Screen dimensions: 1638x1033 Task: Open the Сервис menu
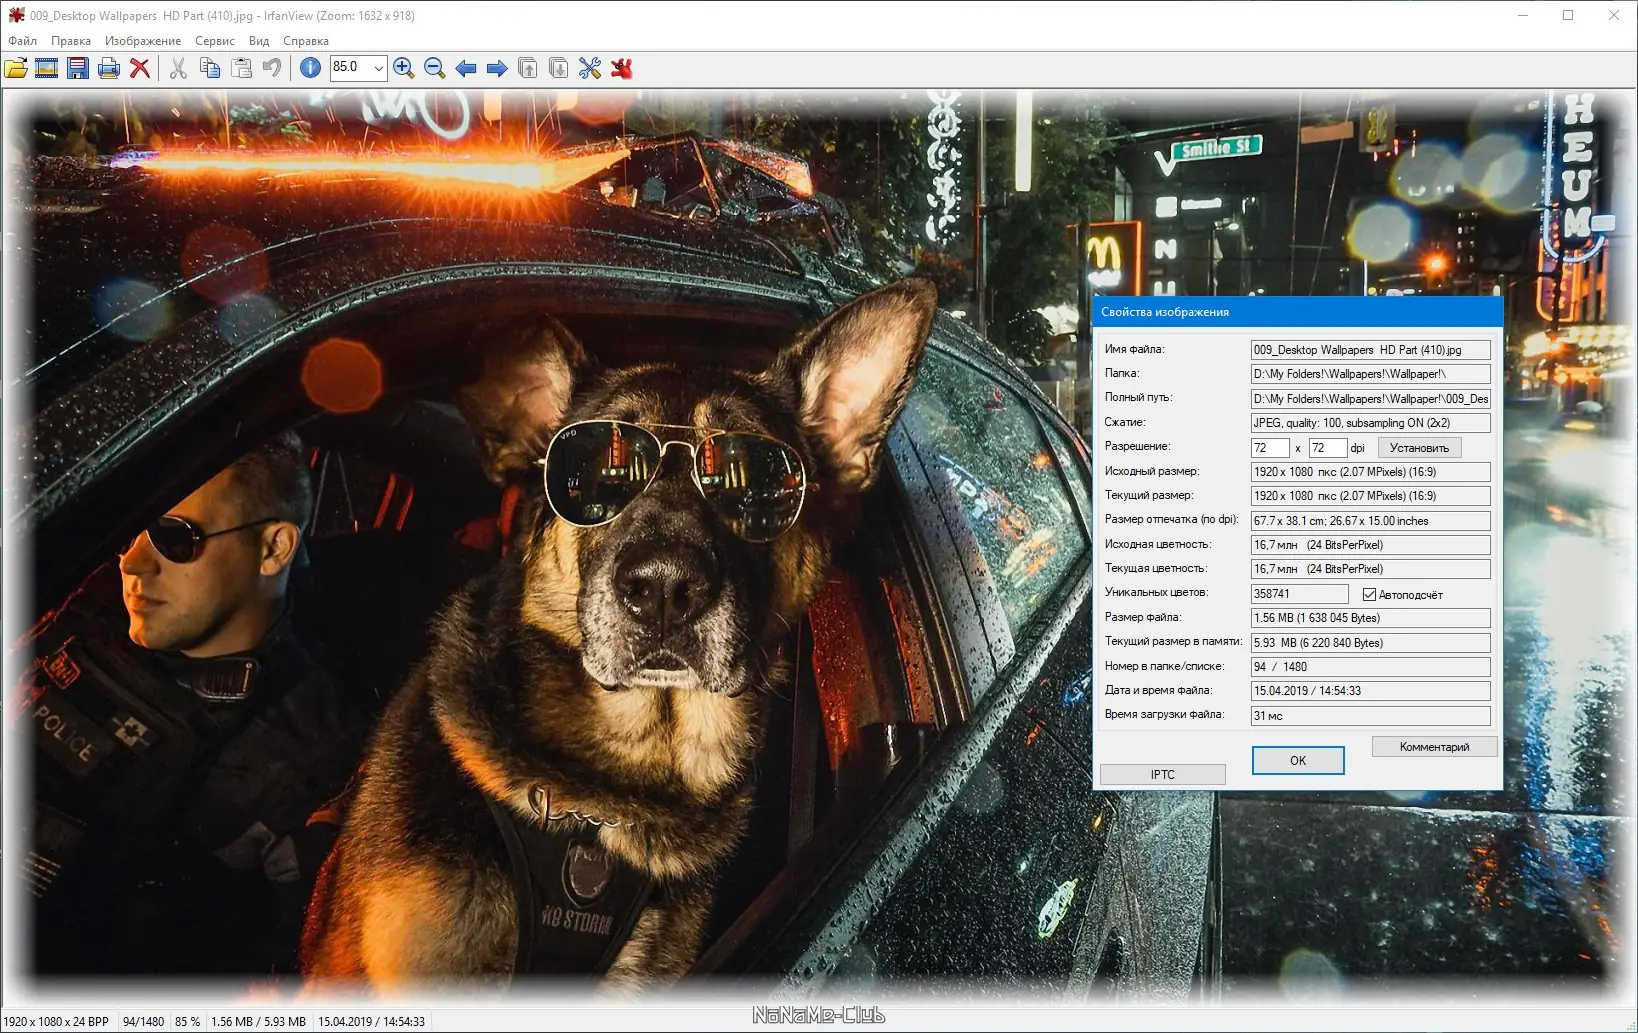coord(214,41)
